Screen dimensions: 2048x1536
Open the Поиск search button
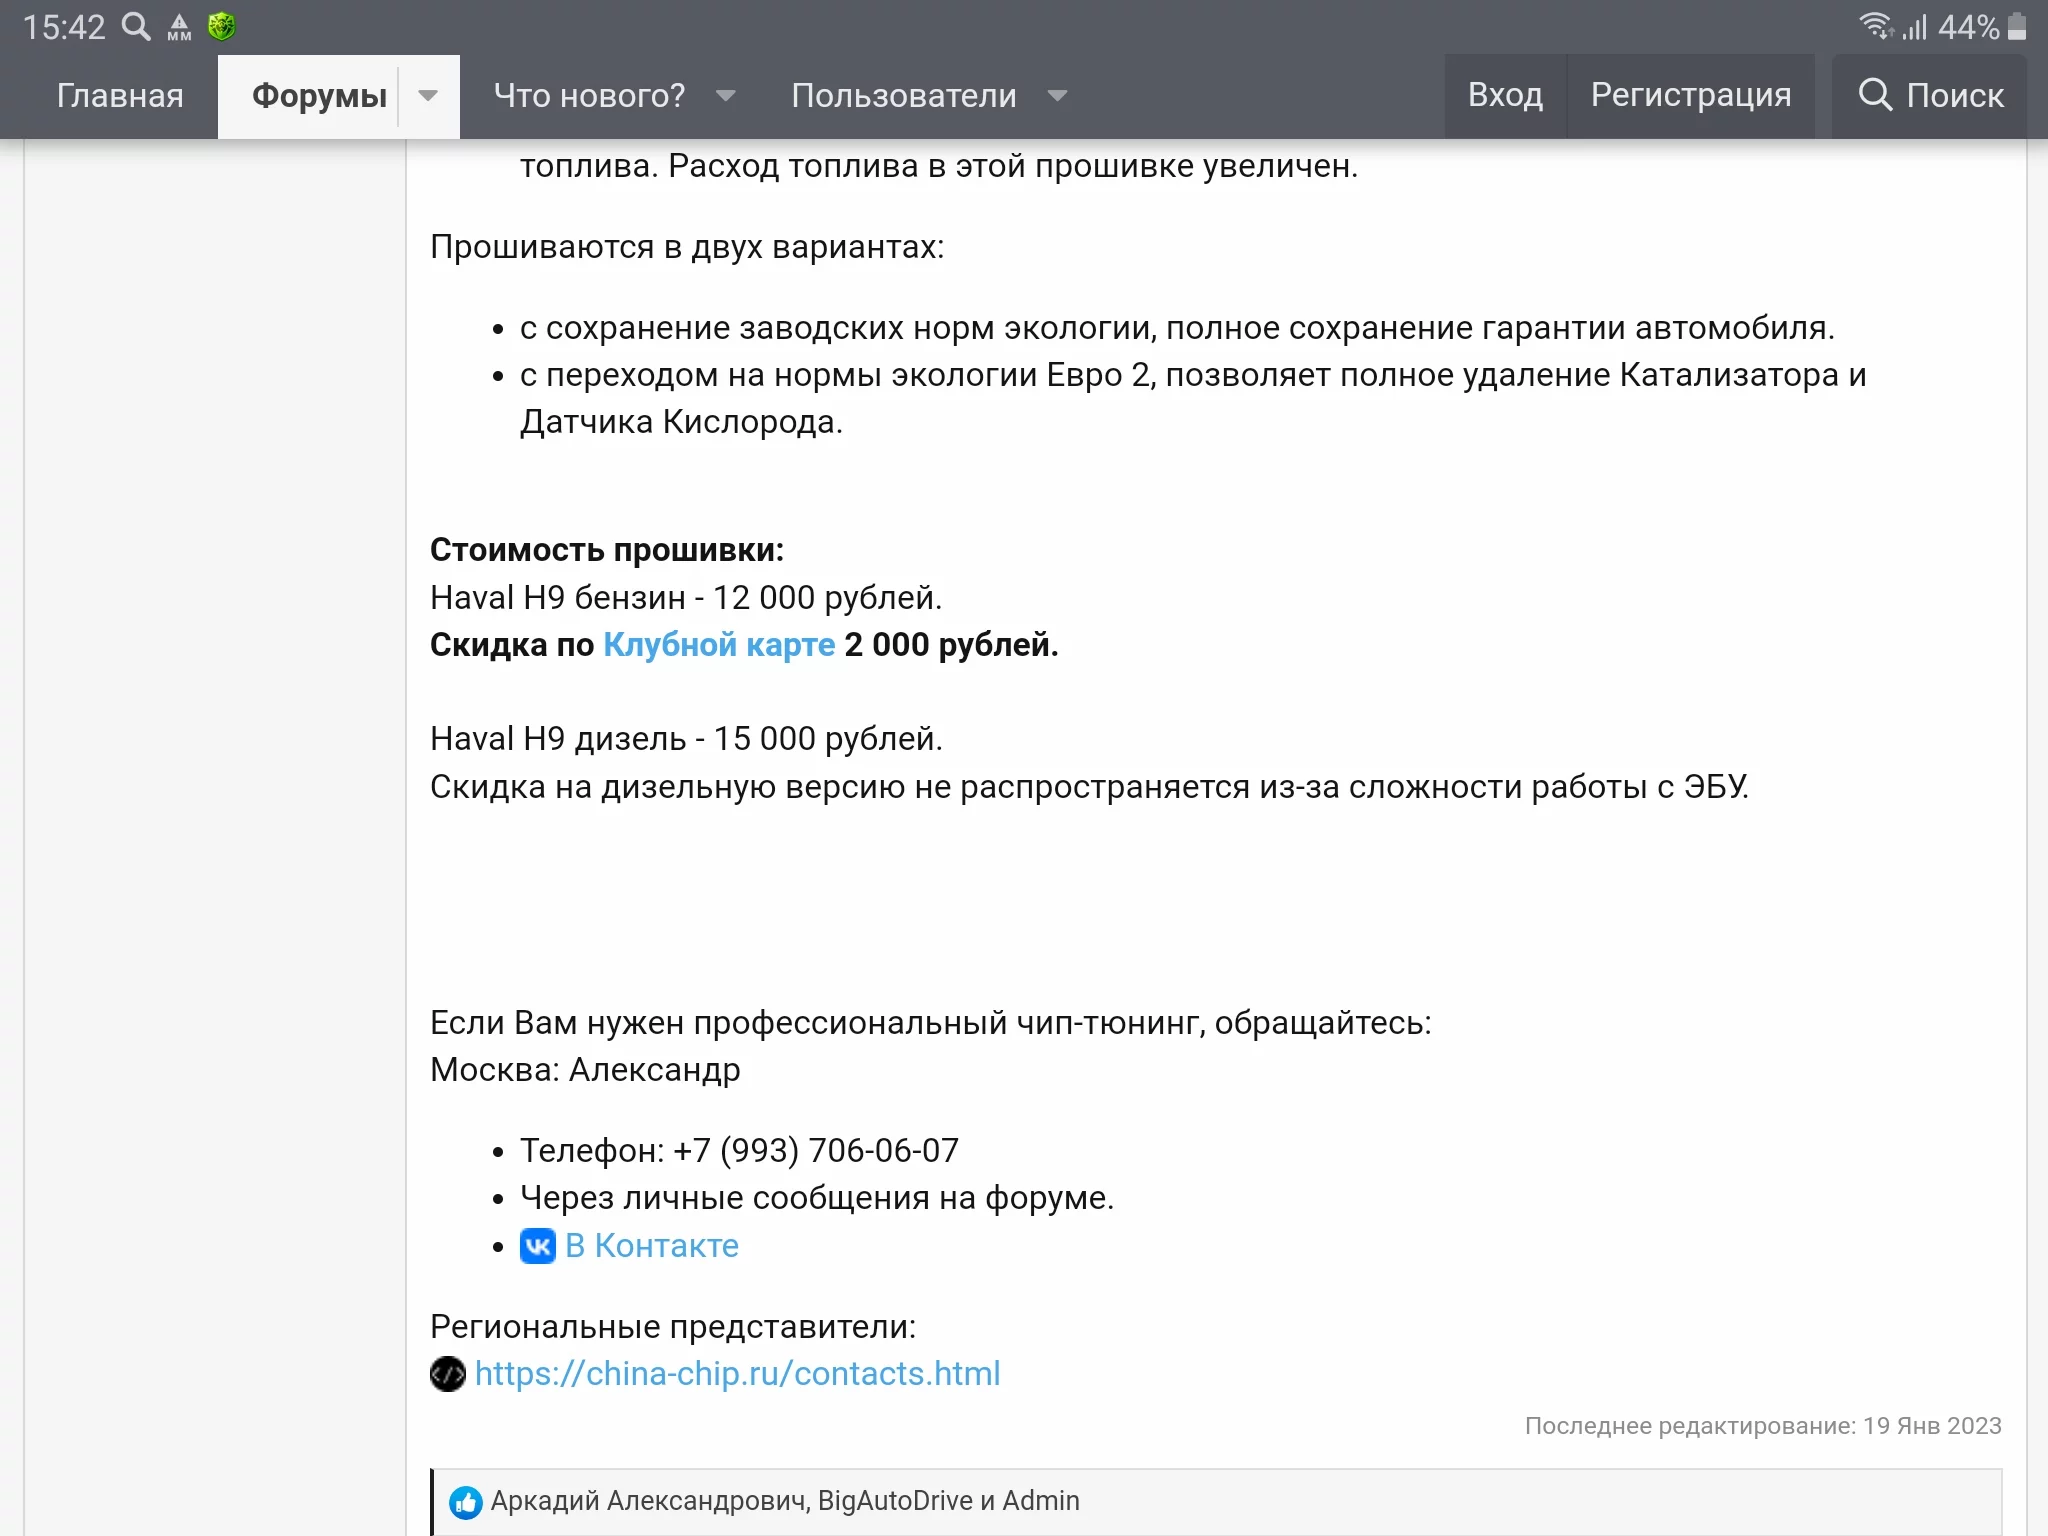coord(1930,96)
